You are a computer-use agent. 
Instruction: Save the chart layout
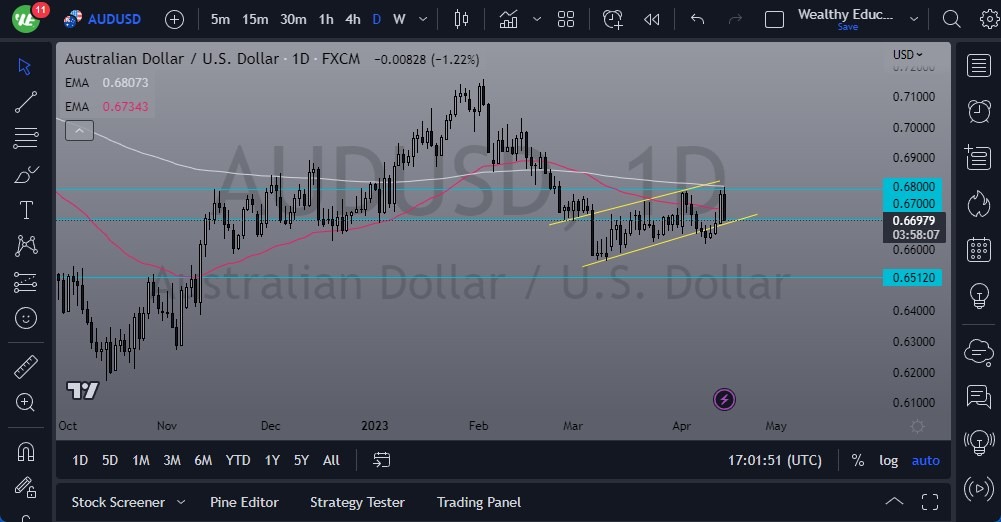pyautogui.click(x=847, y=27)
